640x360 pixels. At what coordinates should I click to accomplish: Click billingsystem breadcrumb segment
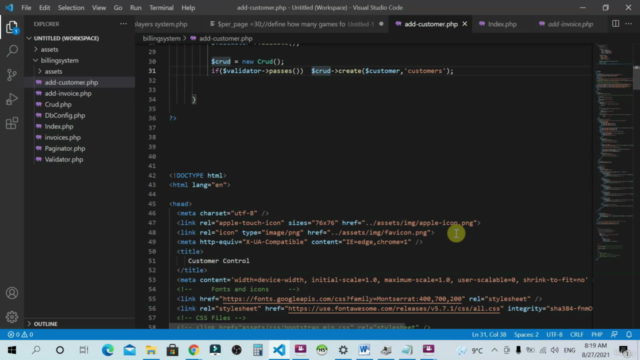pos(162,38)
